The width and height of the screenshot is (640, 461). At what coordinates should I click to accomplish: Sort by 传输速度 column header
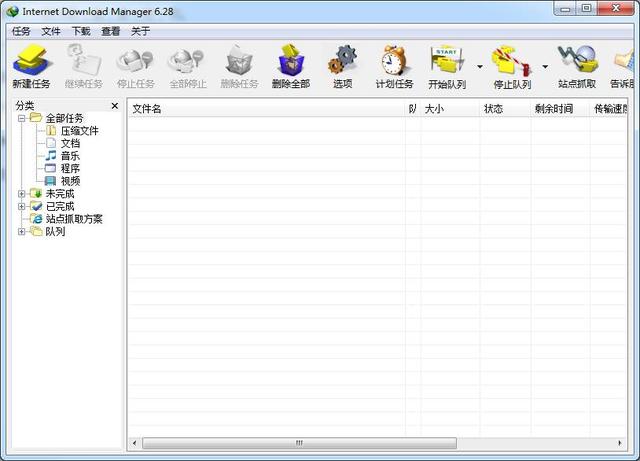(608, 109)
